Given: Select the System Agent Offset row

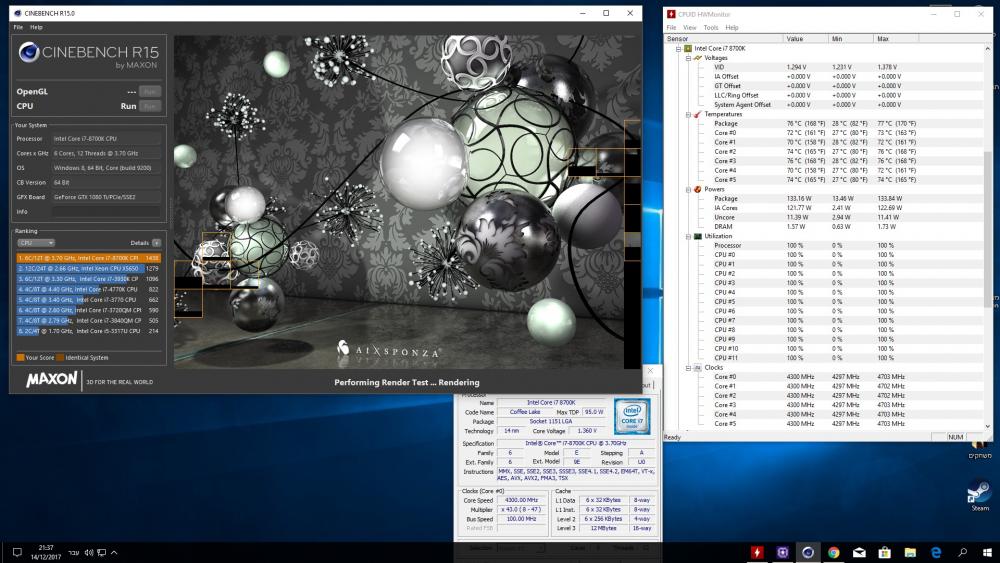Looking at the screenshot, I should [x=823, y=105].
